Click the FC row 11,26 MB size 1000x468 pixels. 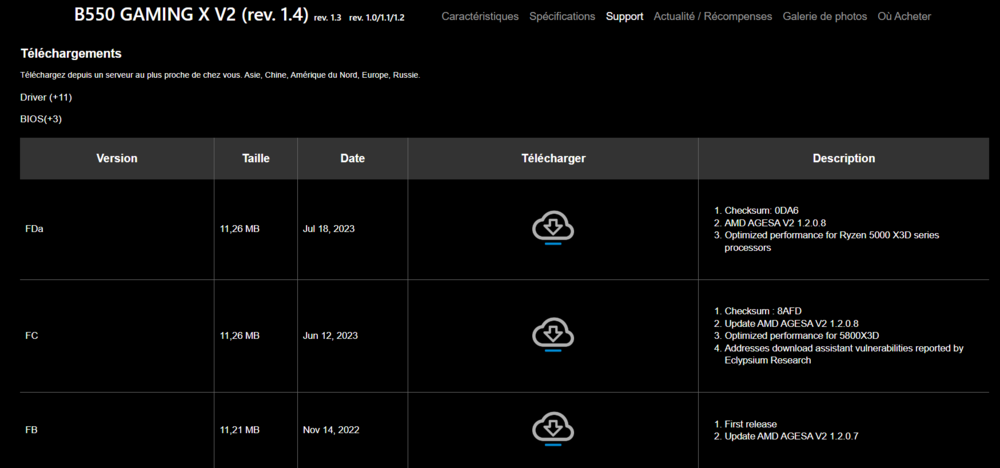point(240,335)
